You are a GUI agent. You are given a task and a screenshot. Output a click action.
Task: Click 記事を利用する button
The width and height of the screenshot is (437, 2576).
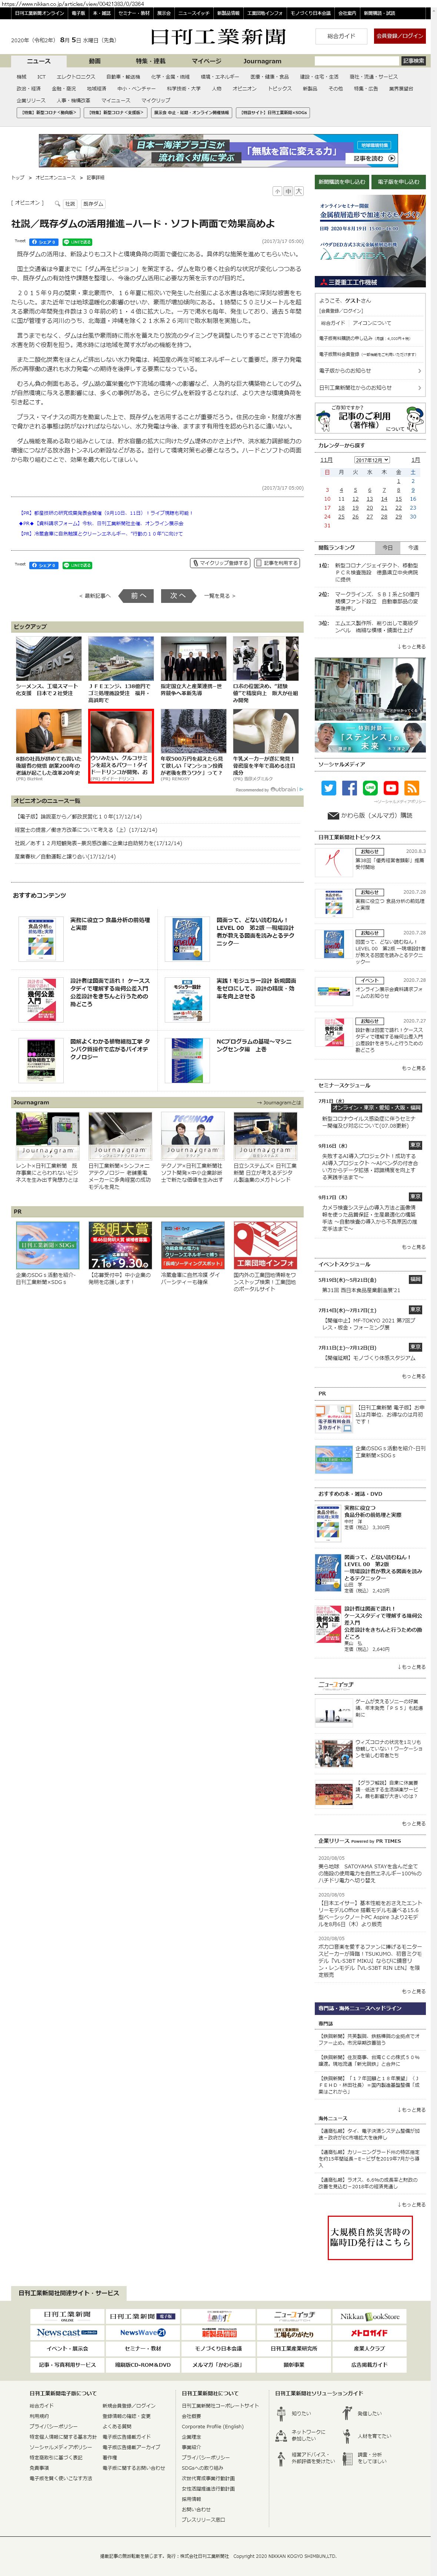point(277,563)
